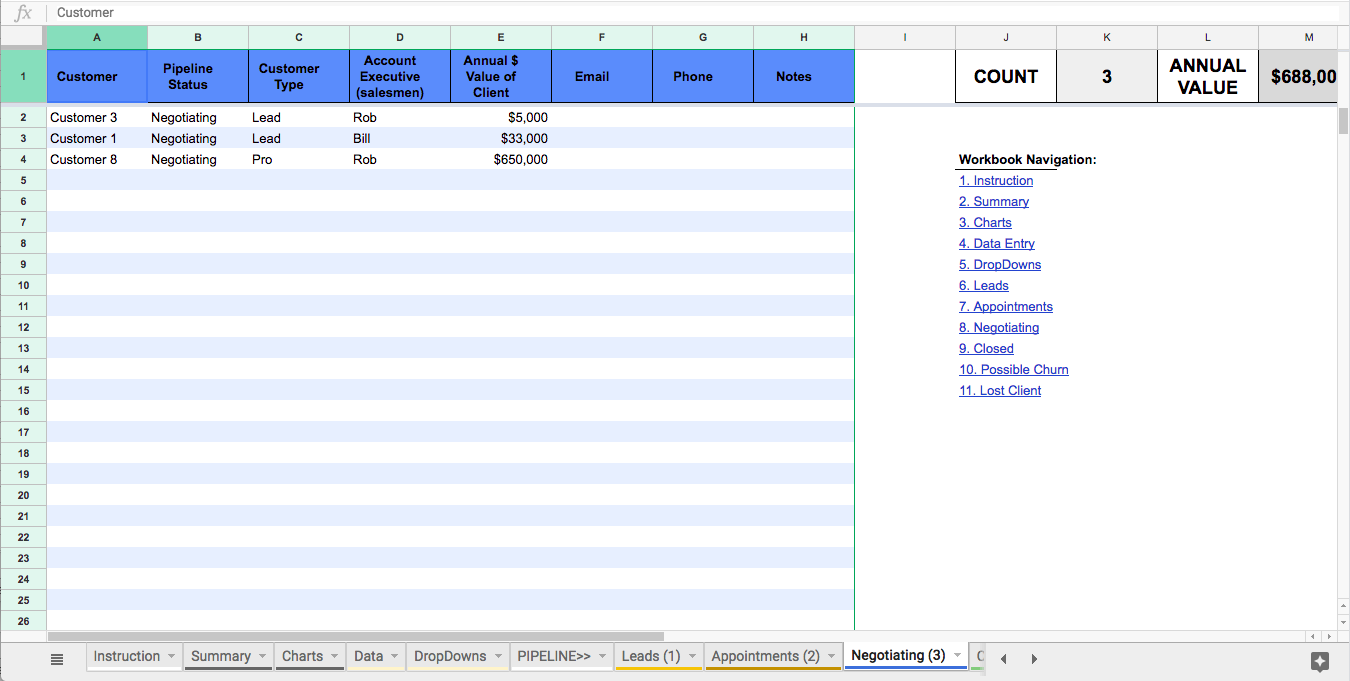Follow the 7. Appointments navigation link

pos(1006,307)
